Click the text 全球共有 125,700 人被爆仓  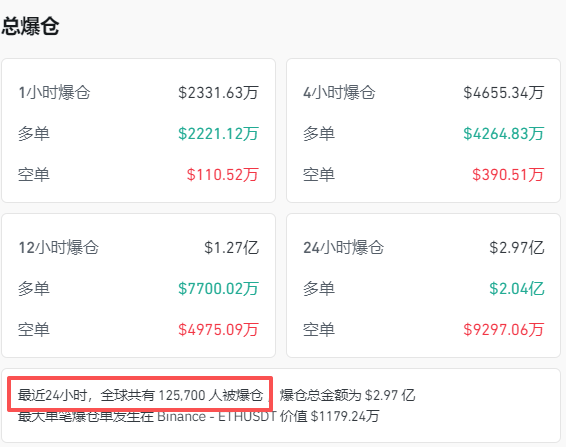pos(182,395)
